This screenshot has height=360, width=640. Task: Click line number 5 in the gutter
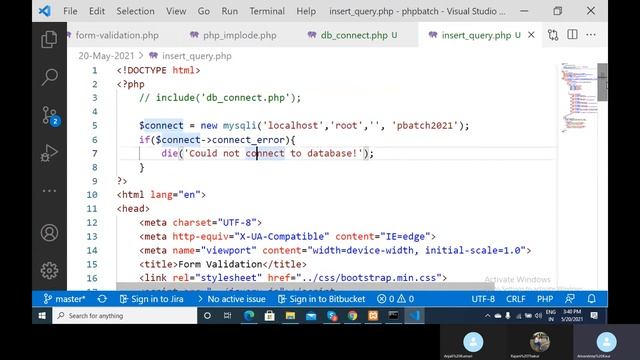pyautogui.click(x=94, y=125)
